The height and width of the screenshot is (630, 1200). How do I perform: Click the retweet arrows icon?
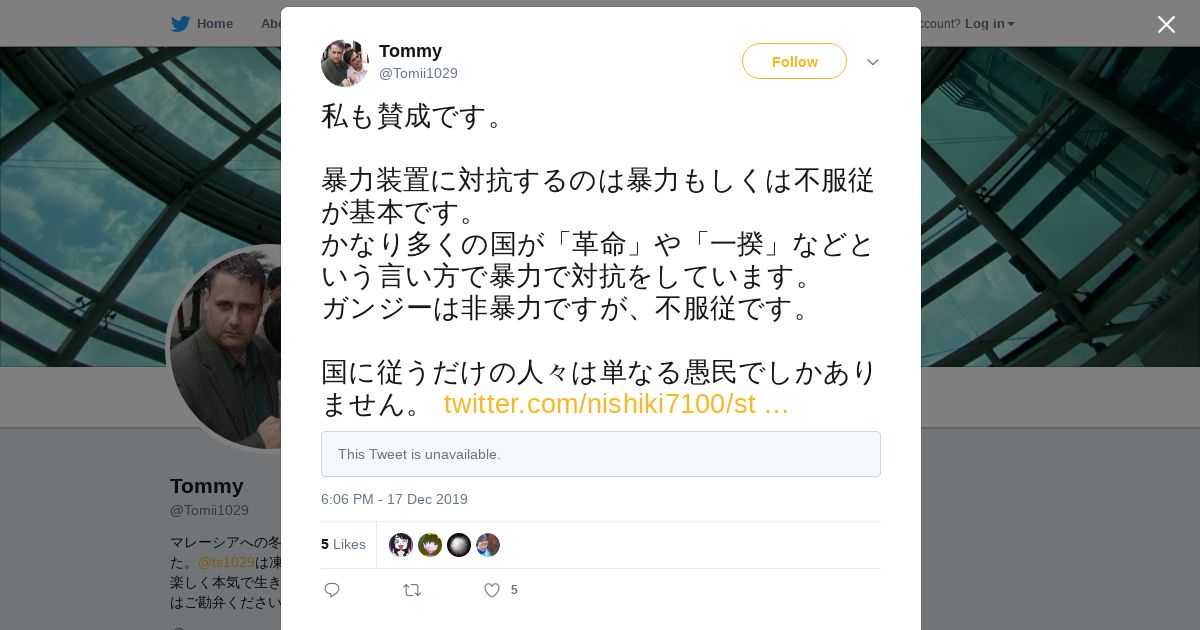point(412,590)
